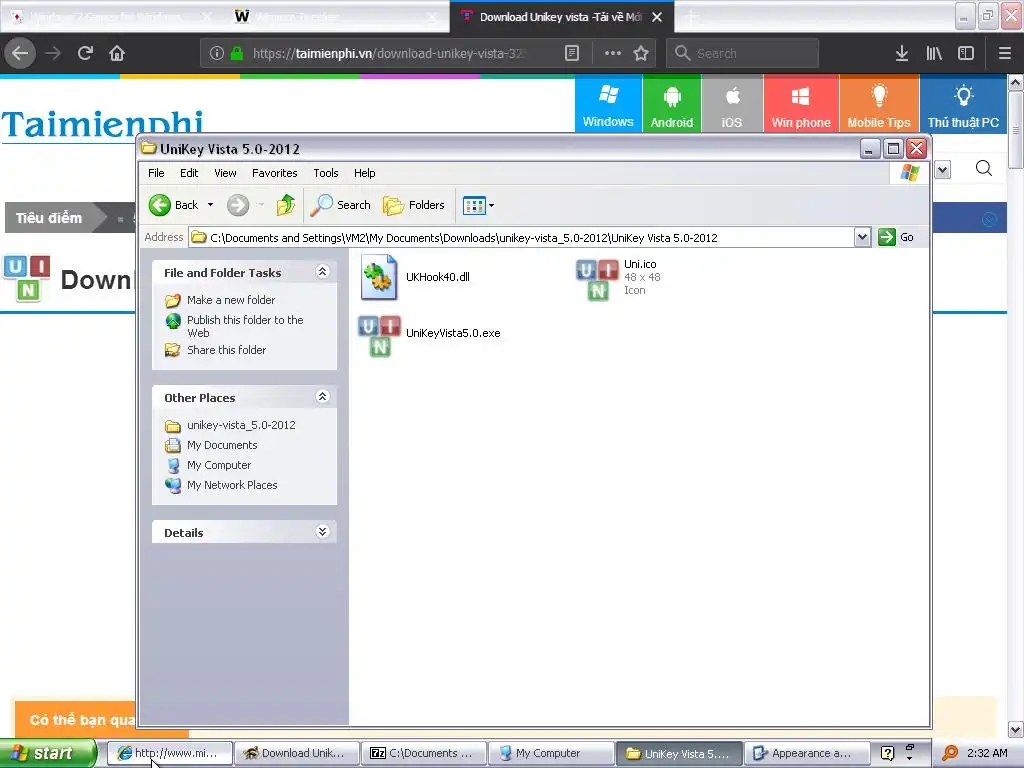Click the Go button next to address
Viewport: 1024px width, 768px height.
pyautogui.click(x=896, y=237)
